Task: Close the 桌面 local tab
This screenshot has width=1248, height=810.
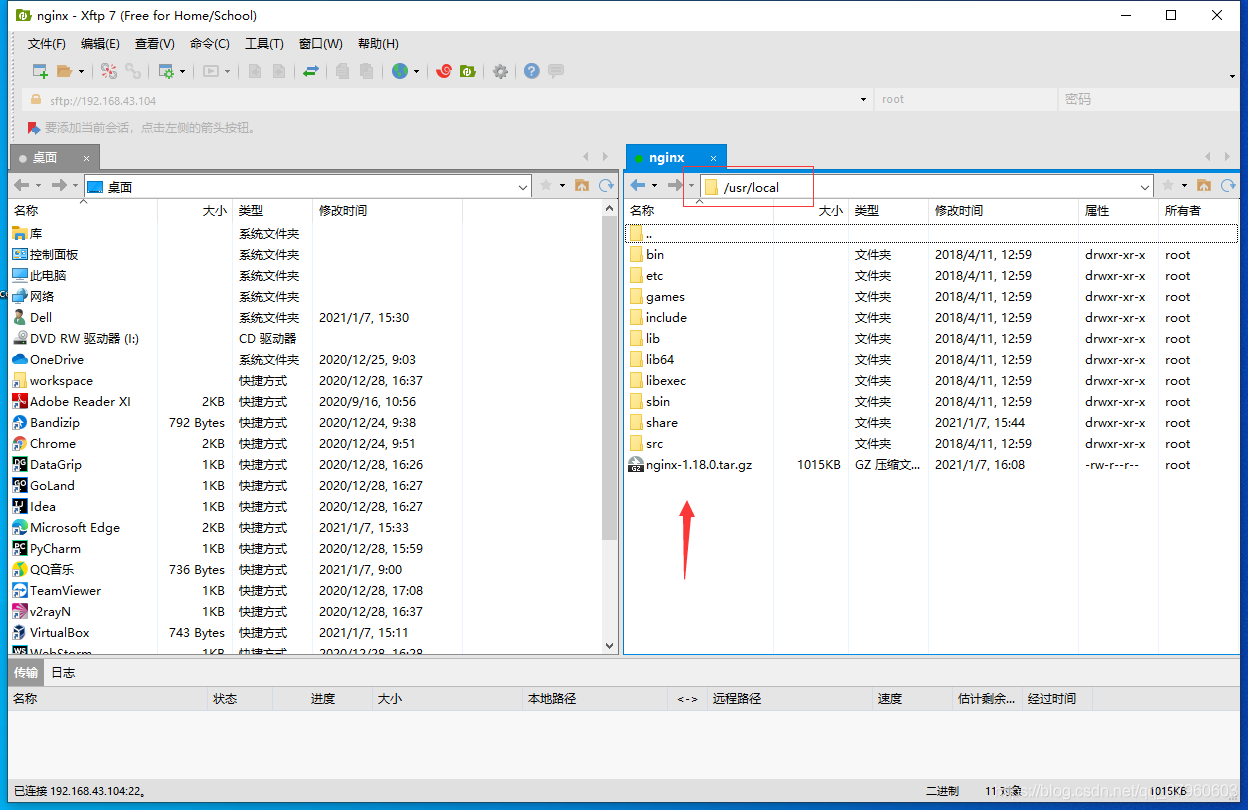Action: (87, 158)
